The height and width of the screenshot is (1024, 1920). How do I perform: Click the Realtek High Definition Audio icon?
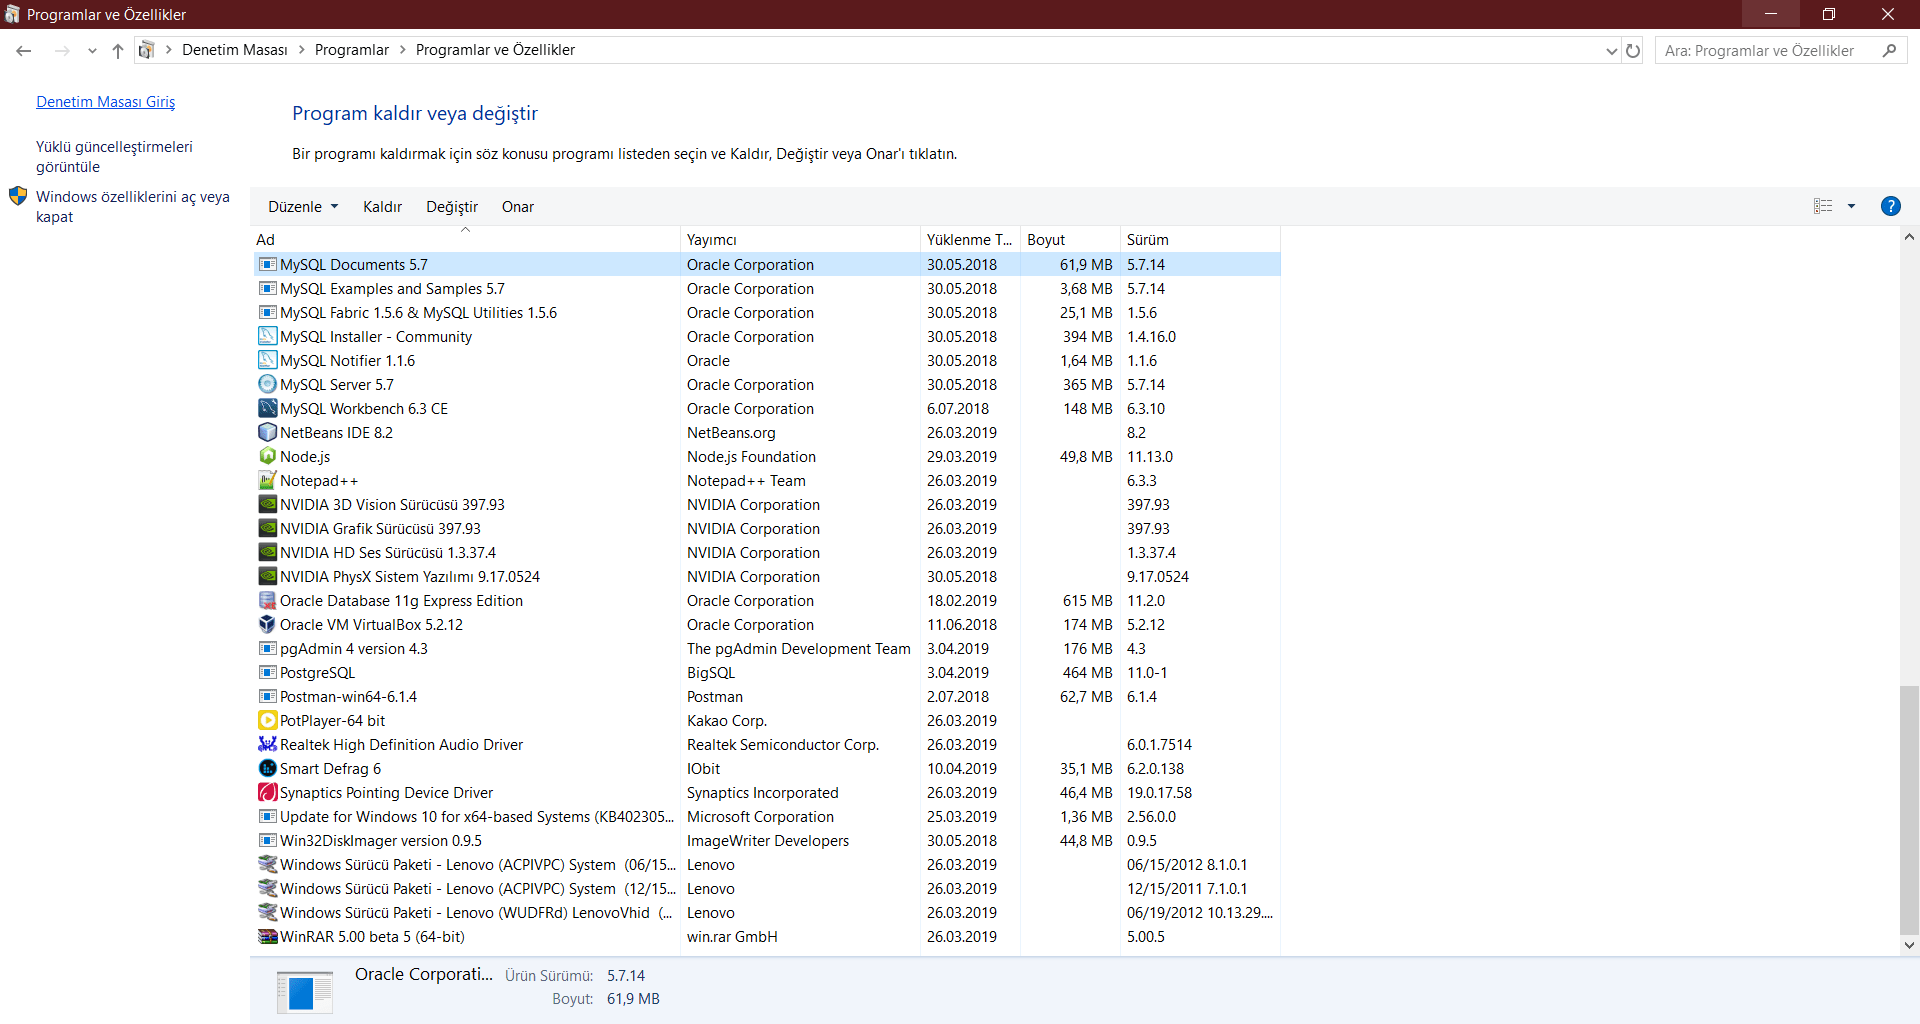click(267, 744)
